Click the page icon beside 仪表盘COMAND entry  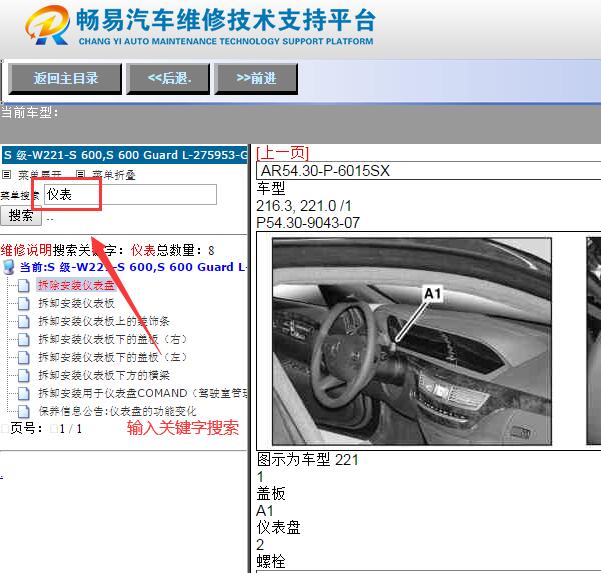click(23, 394)
